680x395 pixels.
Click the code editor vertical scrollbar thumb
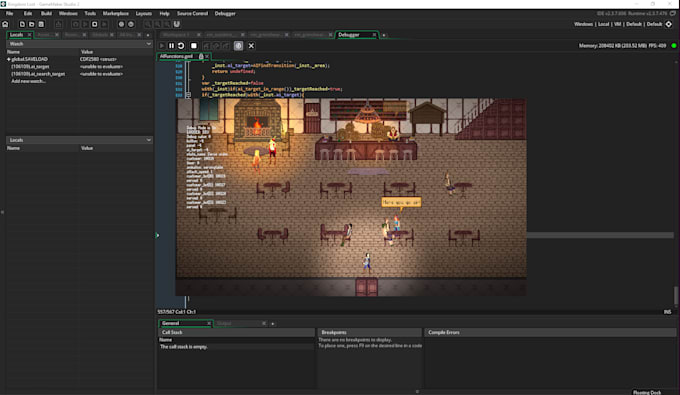(x=675, y=296)
